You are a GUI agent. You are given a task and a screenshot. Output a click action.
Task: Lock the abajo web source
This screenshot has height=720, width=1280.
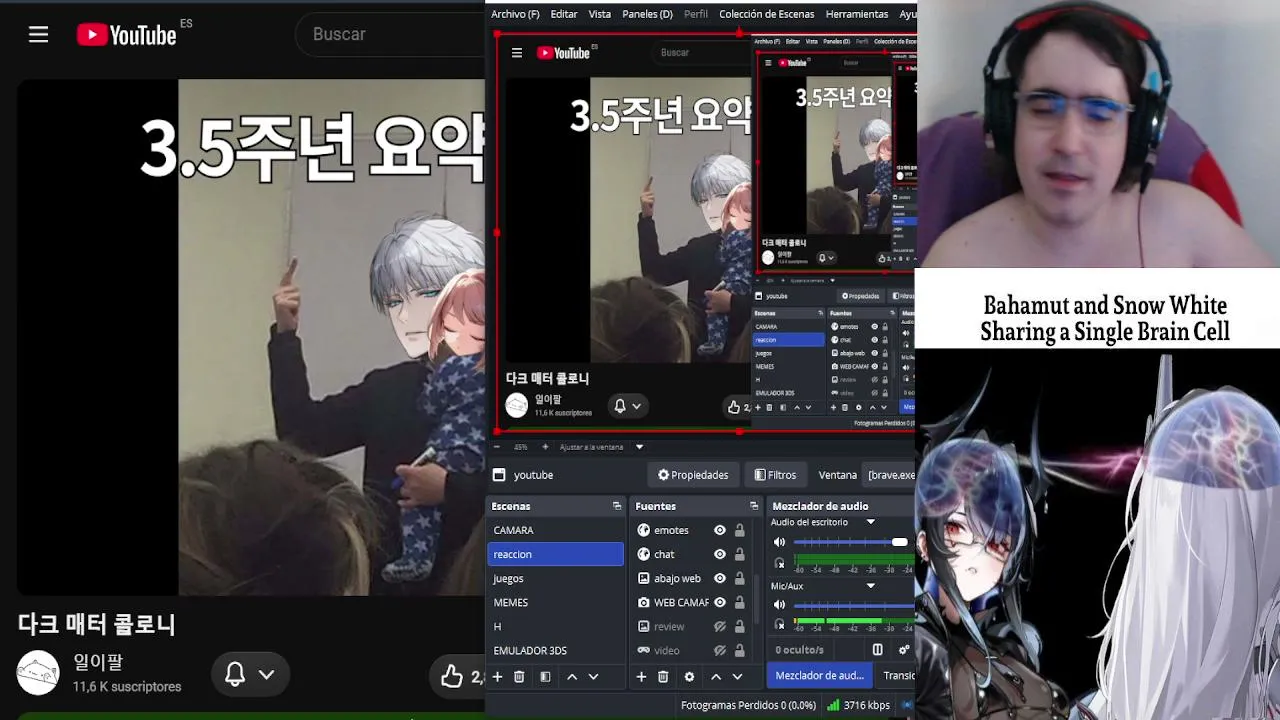pos(740,578)
